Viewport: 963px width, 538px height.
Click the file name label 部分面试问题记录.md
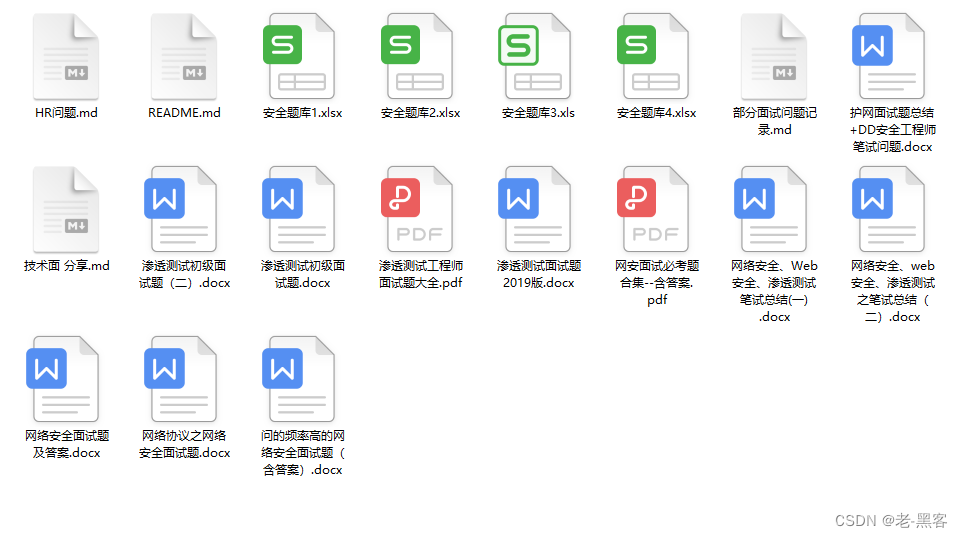(774, 122)
